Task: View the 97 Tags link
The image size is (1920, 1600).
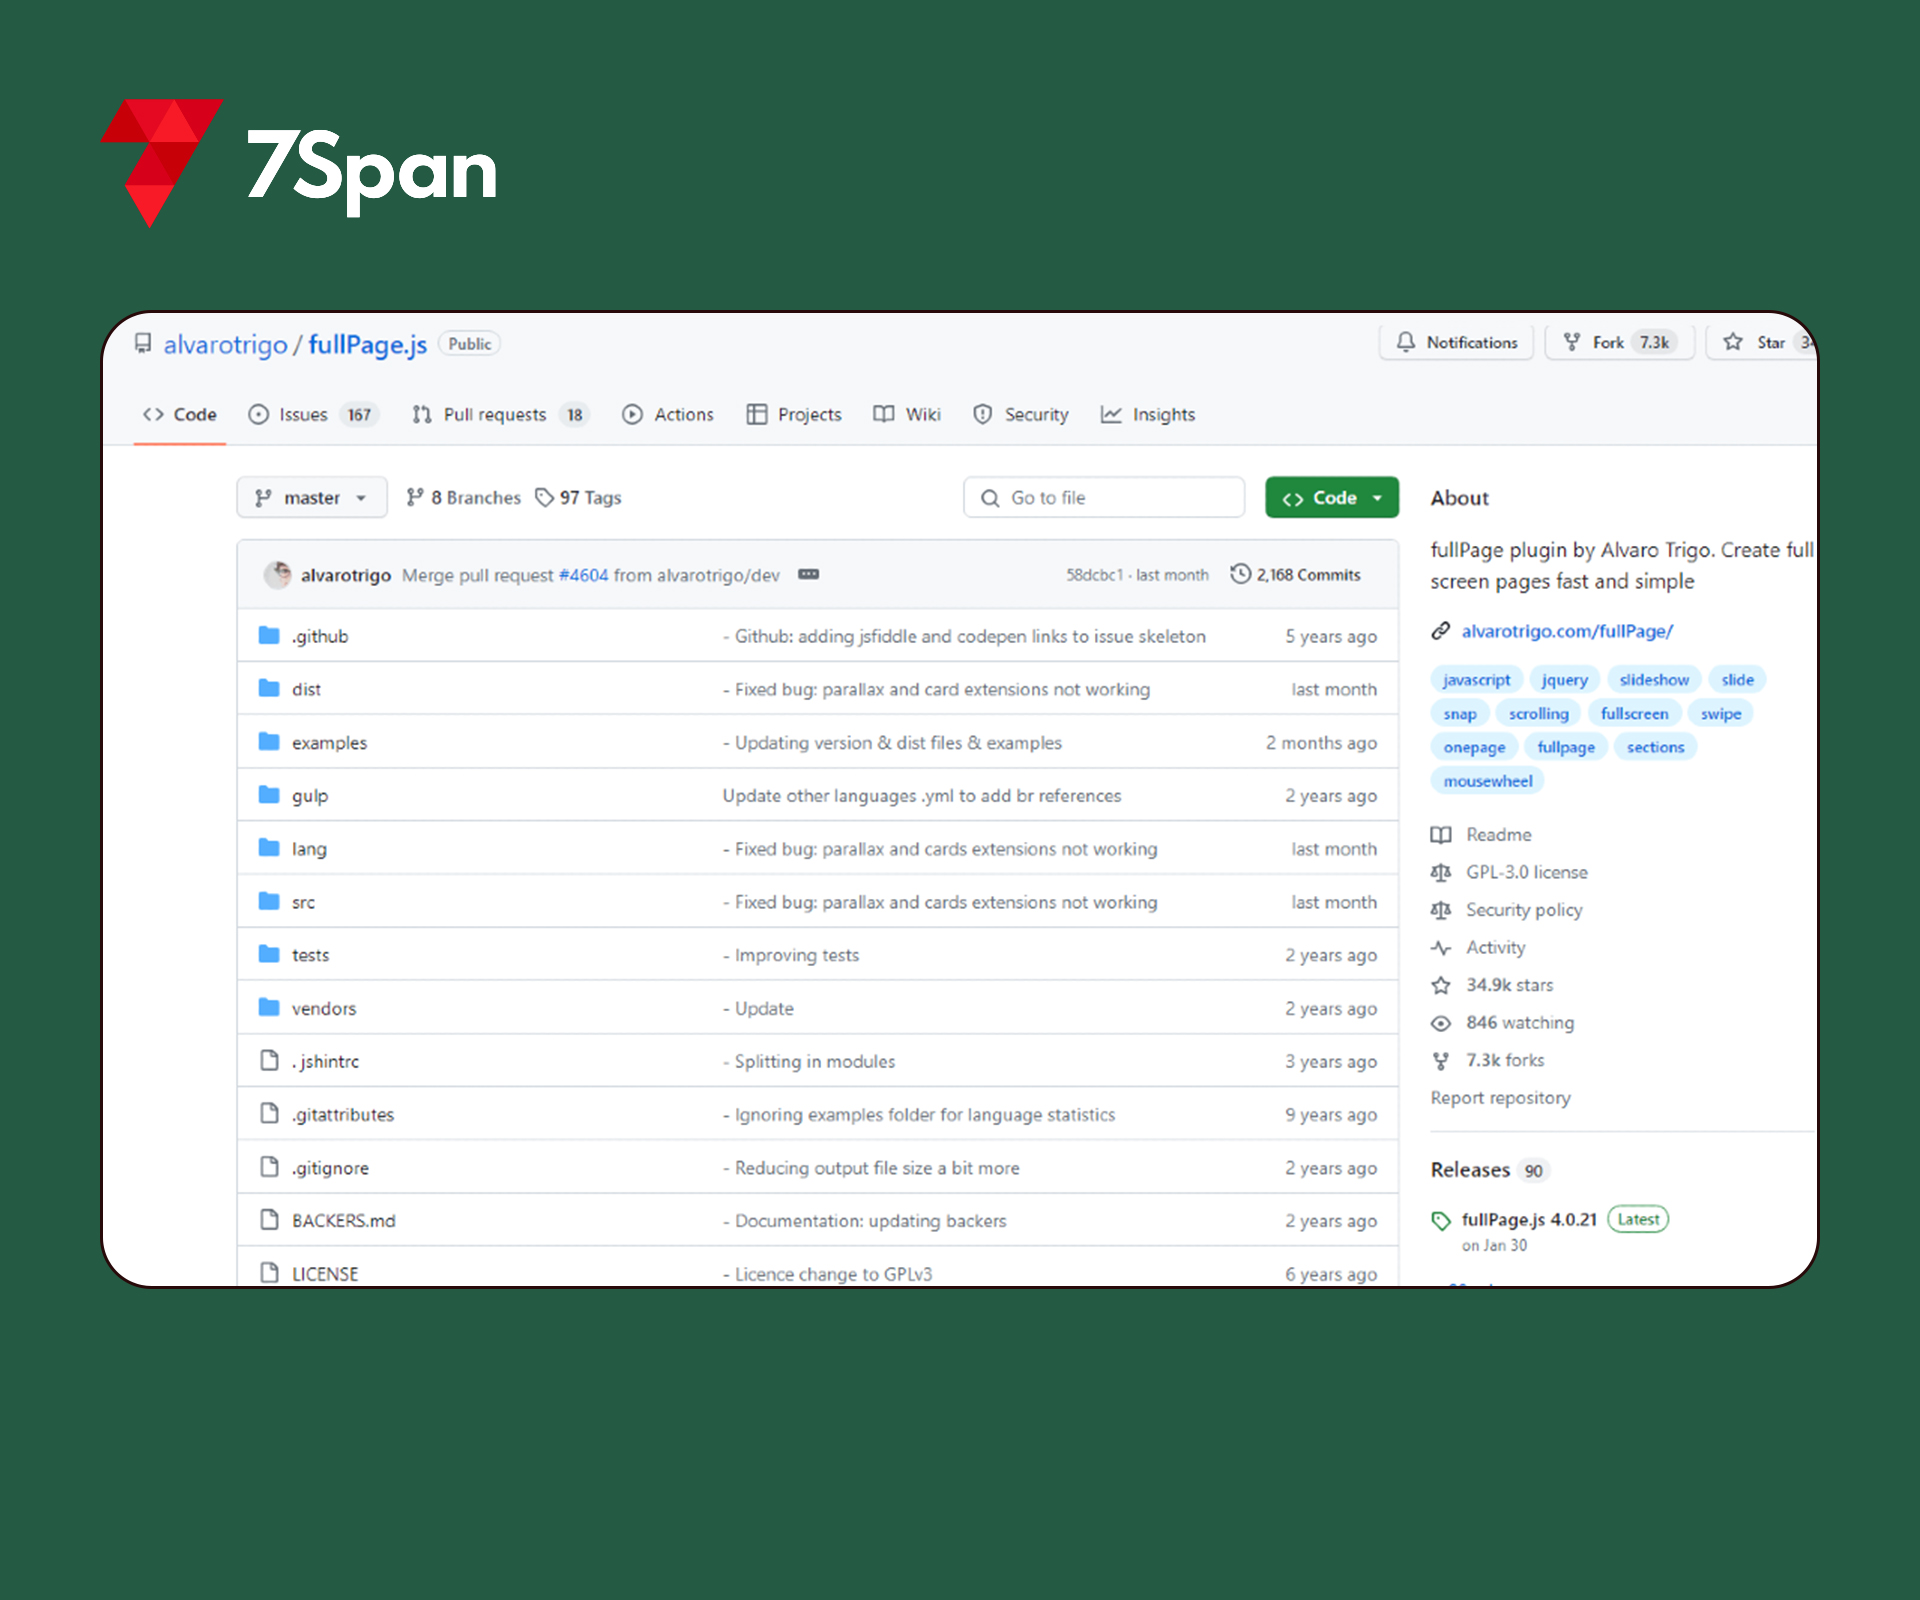Action: 578,497
